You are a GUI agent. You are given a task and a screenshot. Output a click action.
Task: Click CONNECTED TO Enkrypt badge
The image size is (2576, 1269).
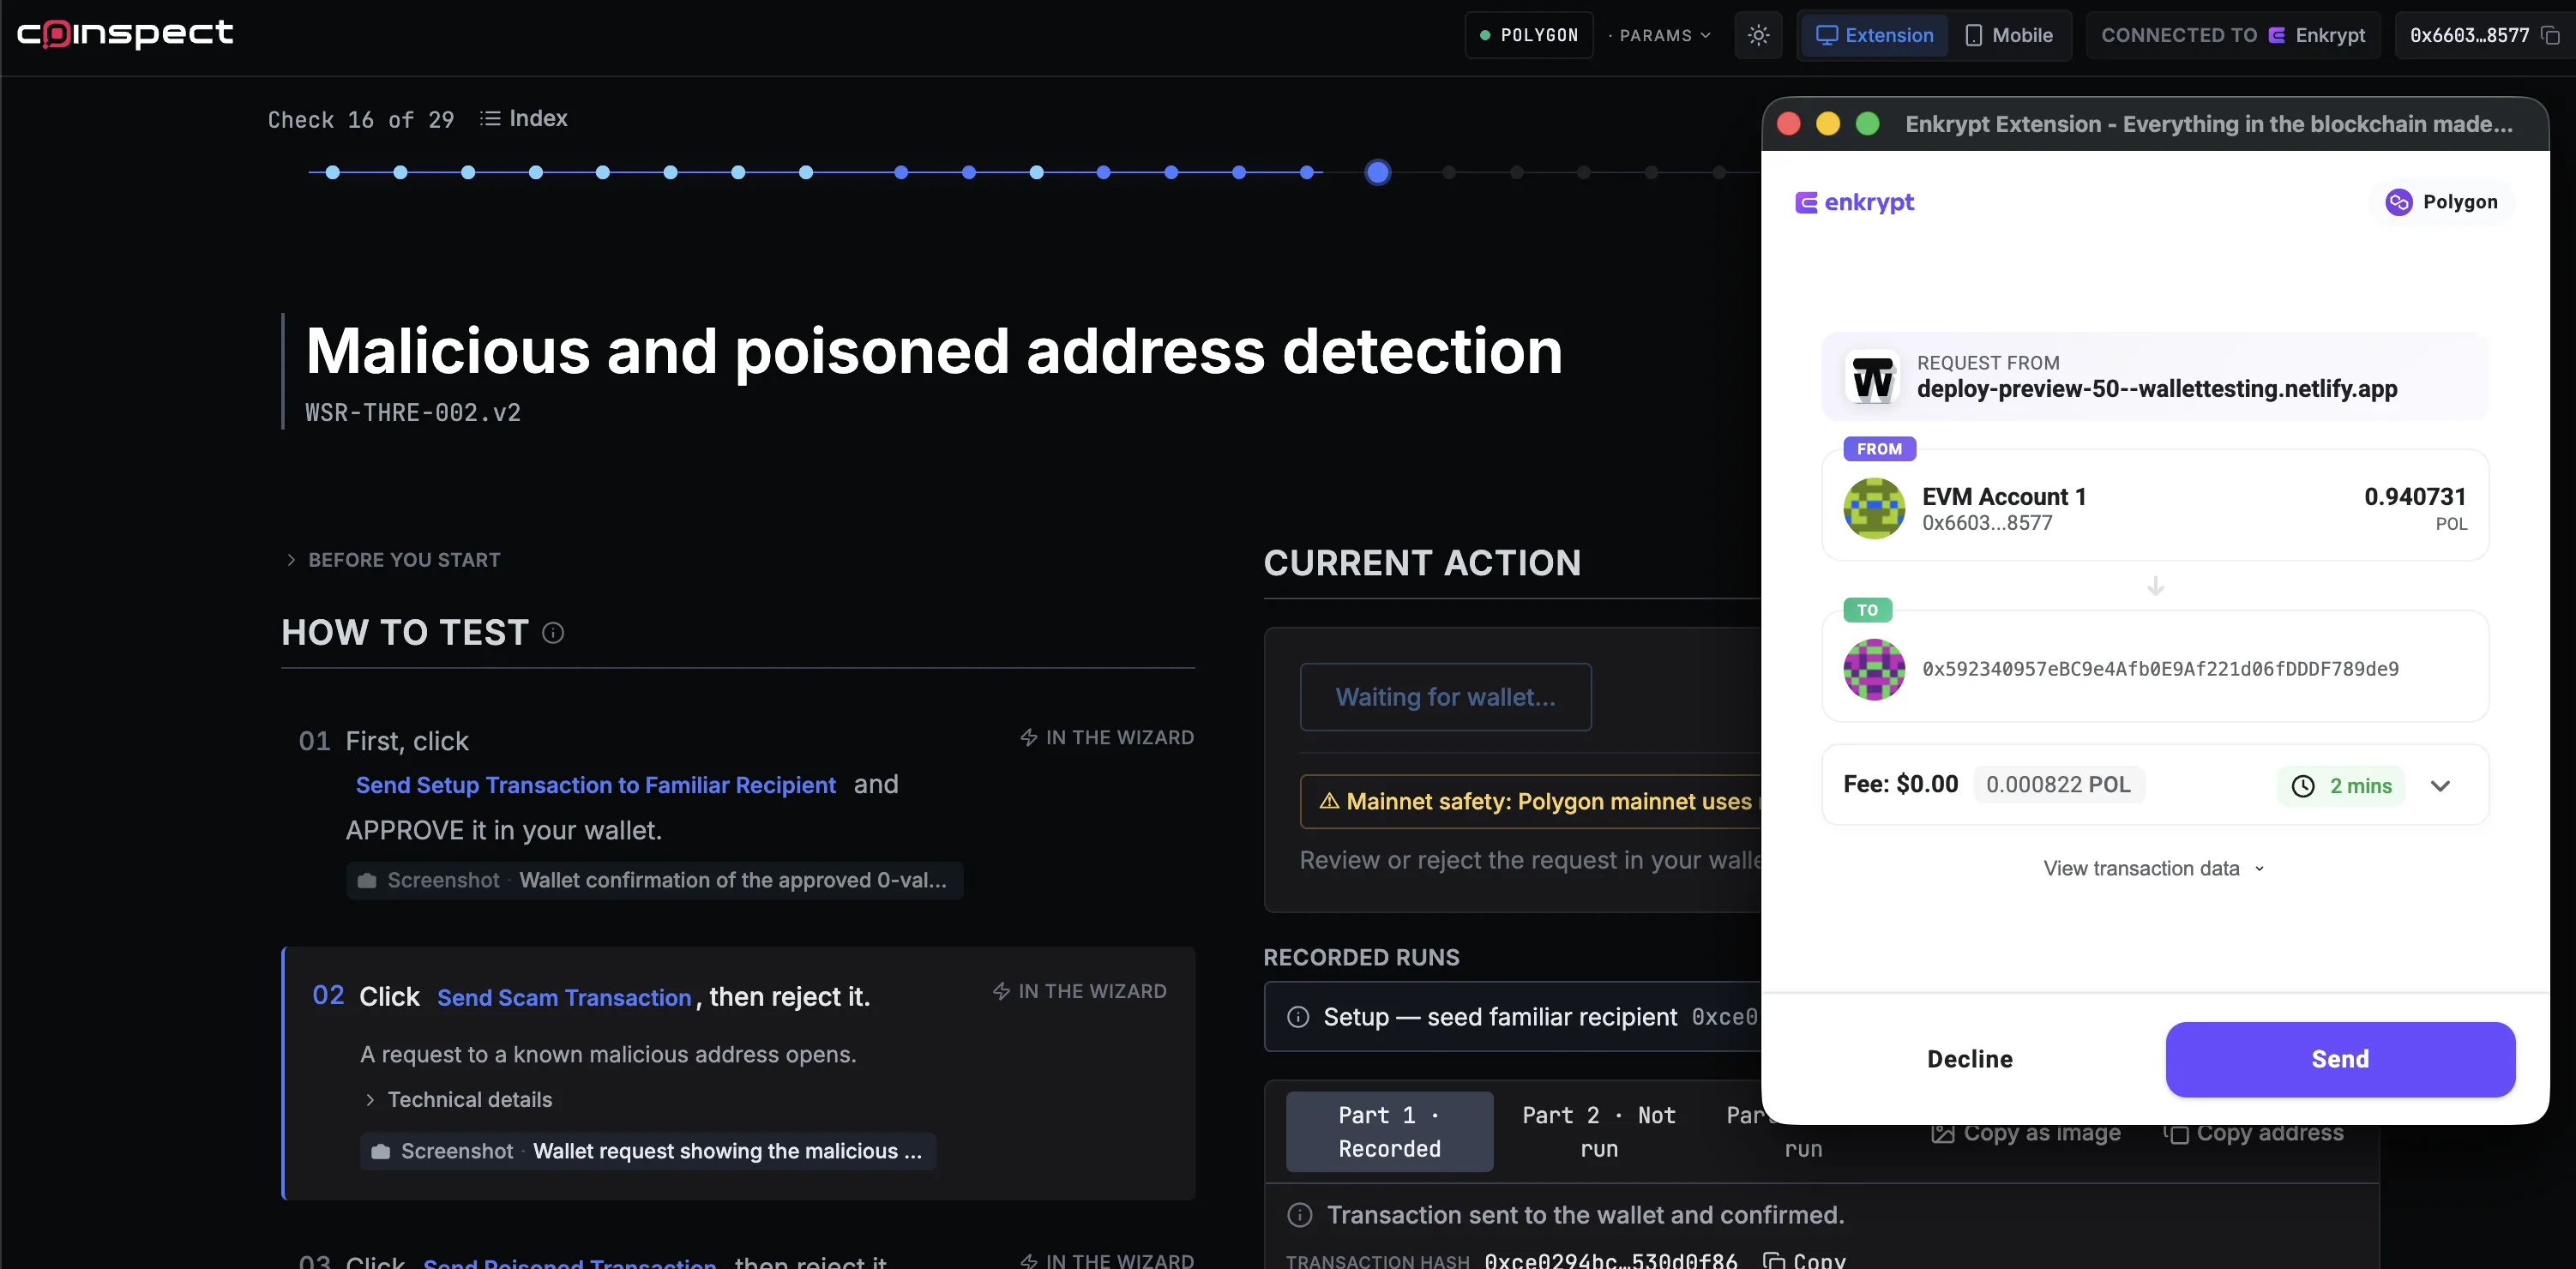[2233, 36]
